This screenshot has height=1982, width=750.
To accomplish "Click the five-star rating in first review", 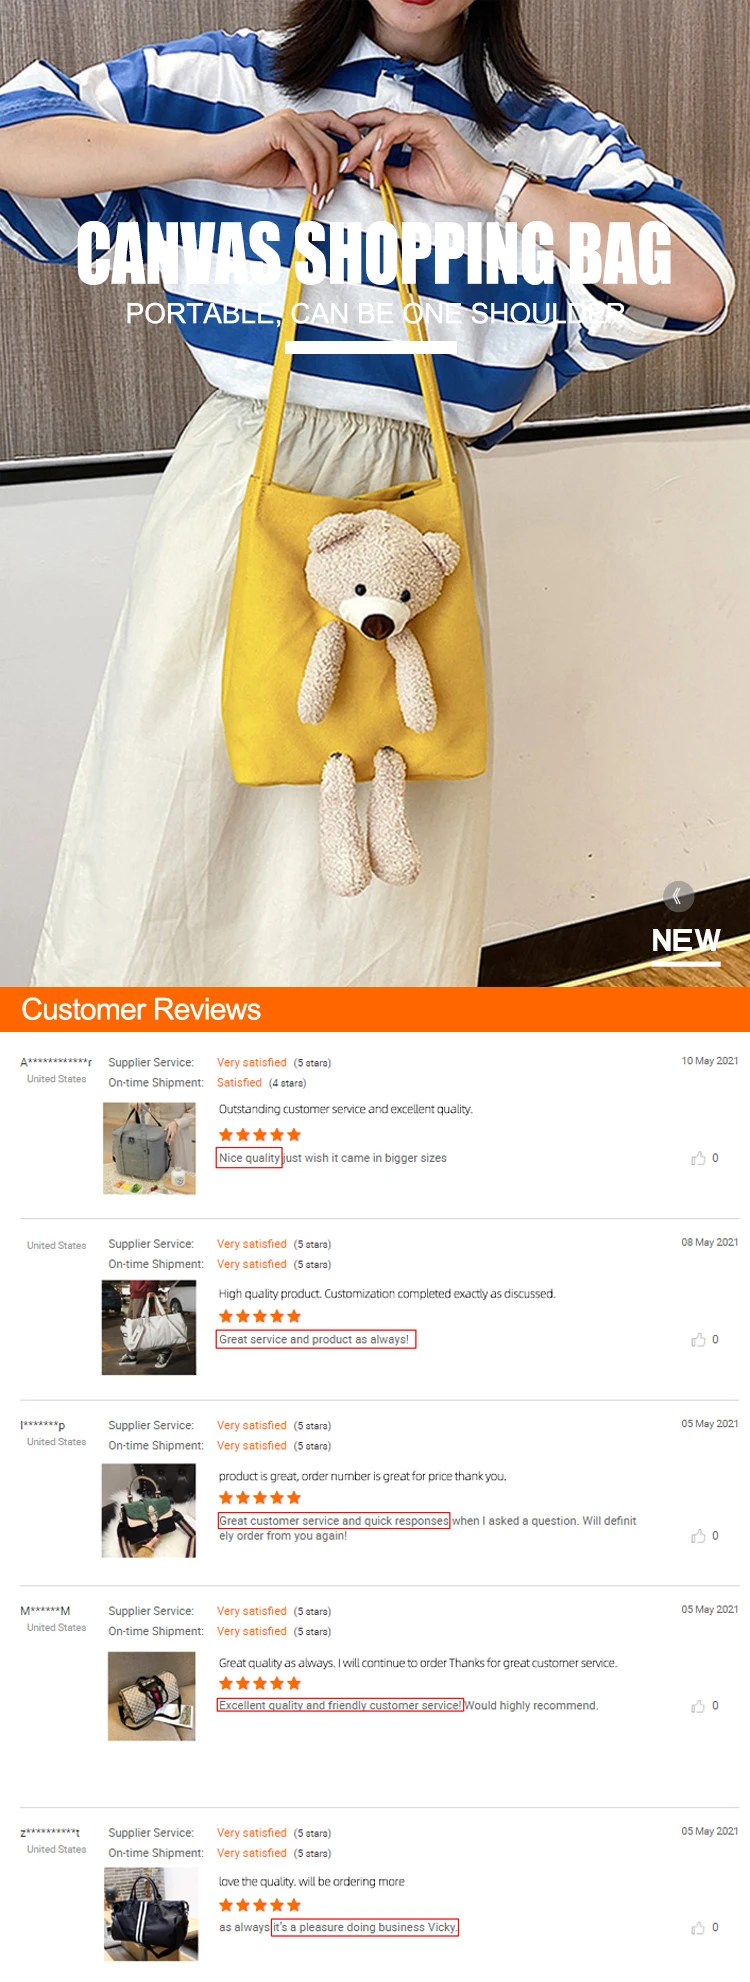I will tap(260, 1135).
